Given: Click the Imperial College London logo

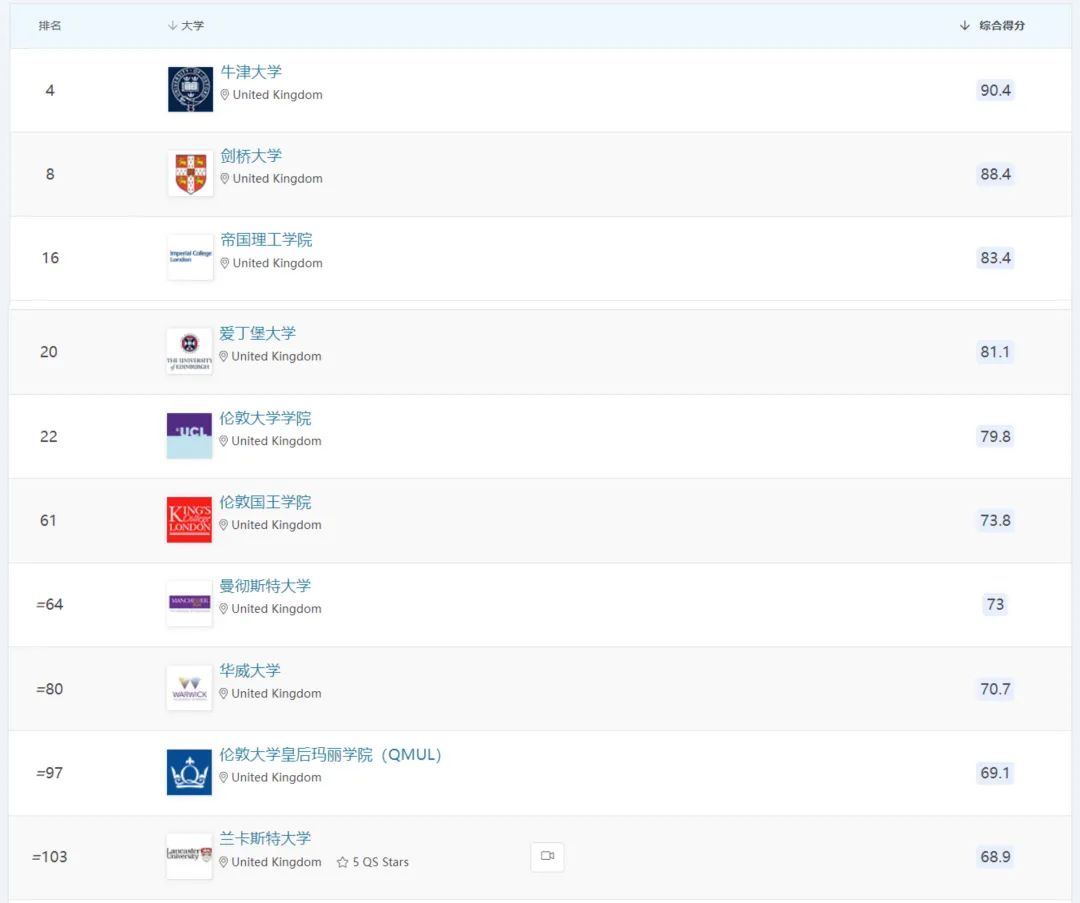Looking at the screenshot, I should (x=190, y=258).
